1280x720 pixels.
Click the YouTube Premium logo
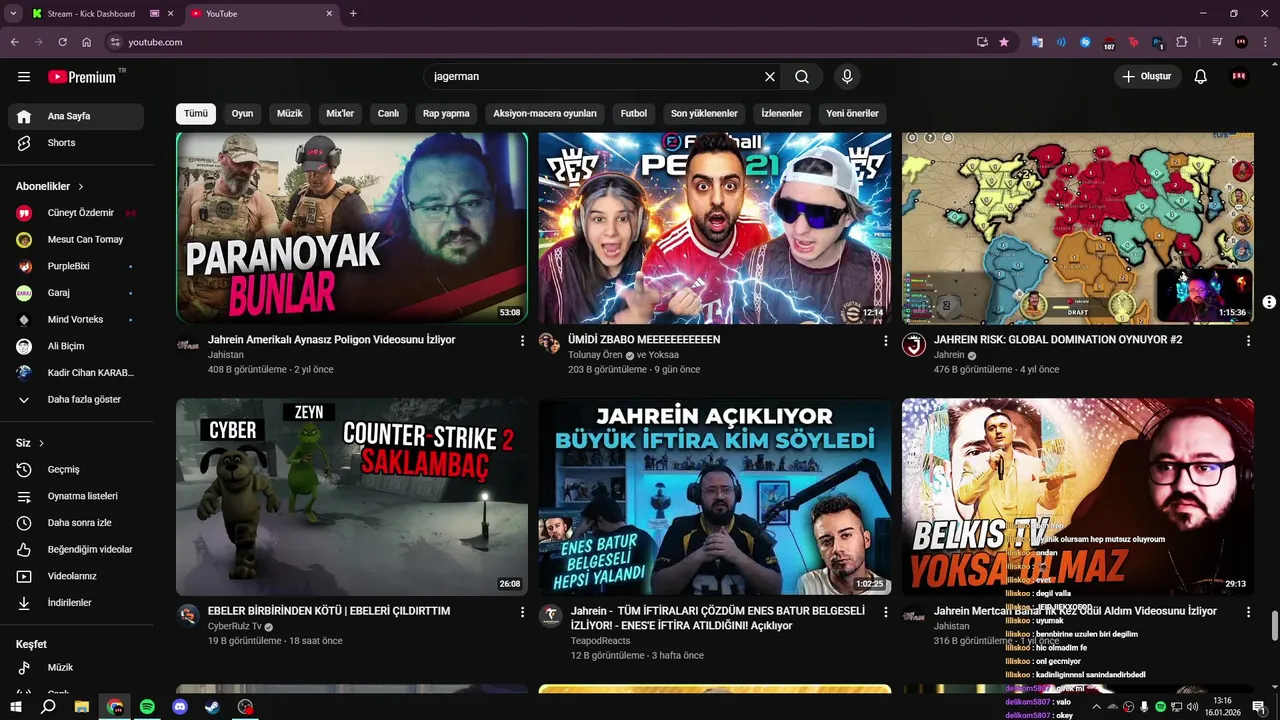click(84, 77)
